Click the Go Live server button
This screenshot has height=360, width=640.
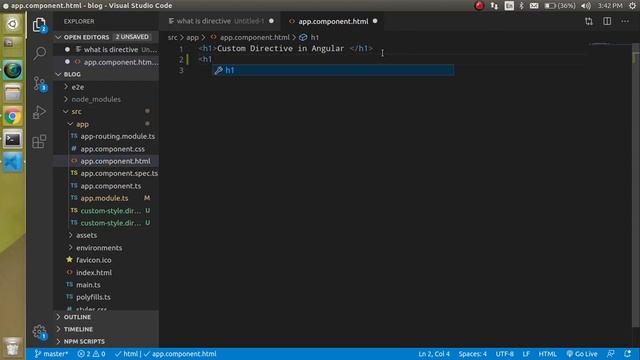tap(582, 354)
